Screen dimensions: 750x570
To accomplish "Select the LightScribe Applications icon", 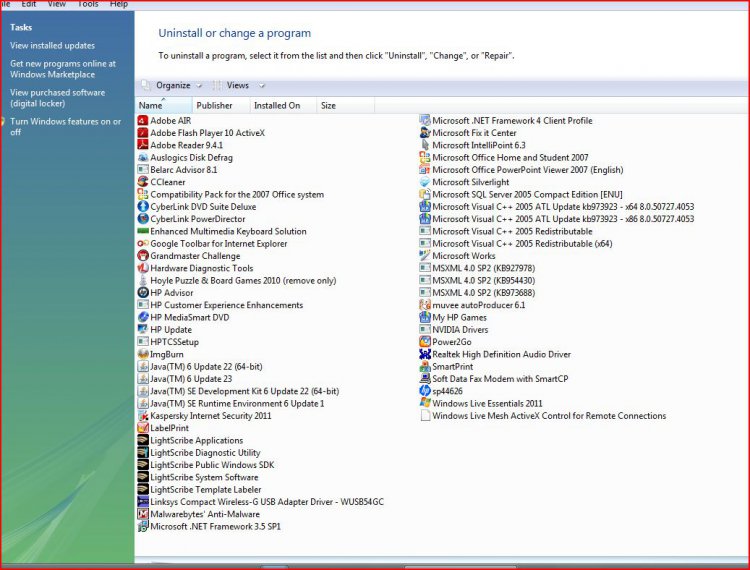I will tap(143, 440).
